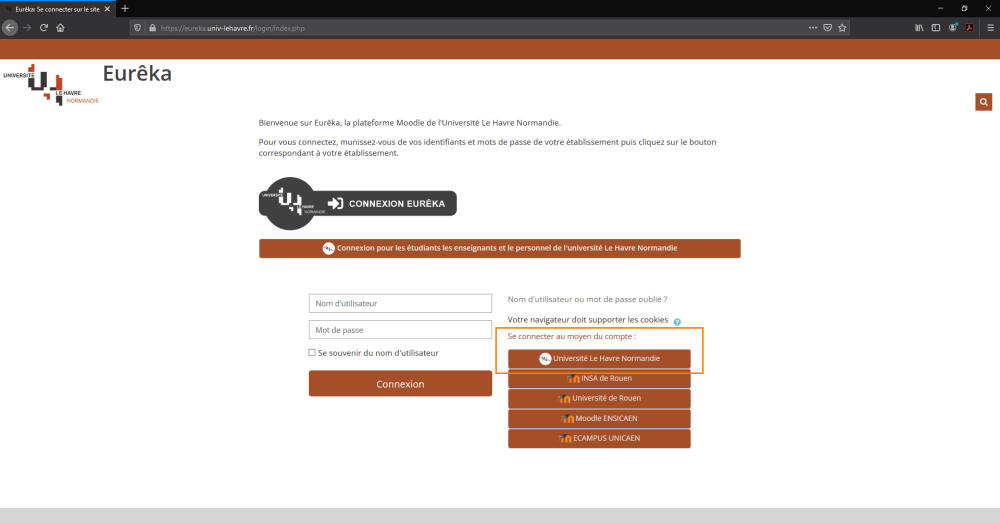
Task: Open the Firefox hamburger application menu
Action: coord(990,28)
